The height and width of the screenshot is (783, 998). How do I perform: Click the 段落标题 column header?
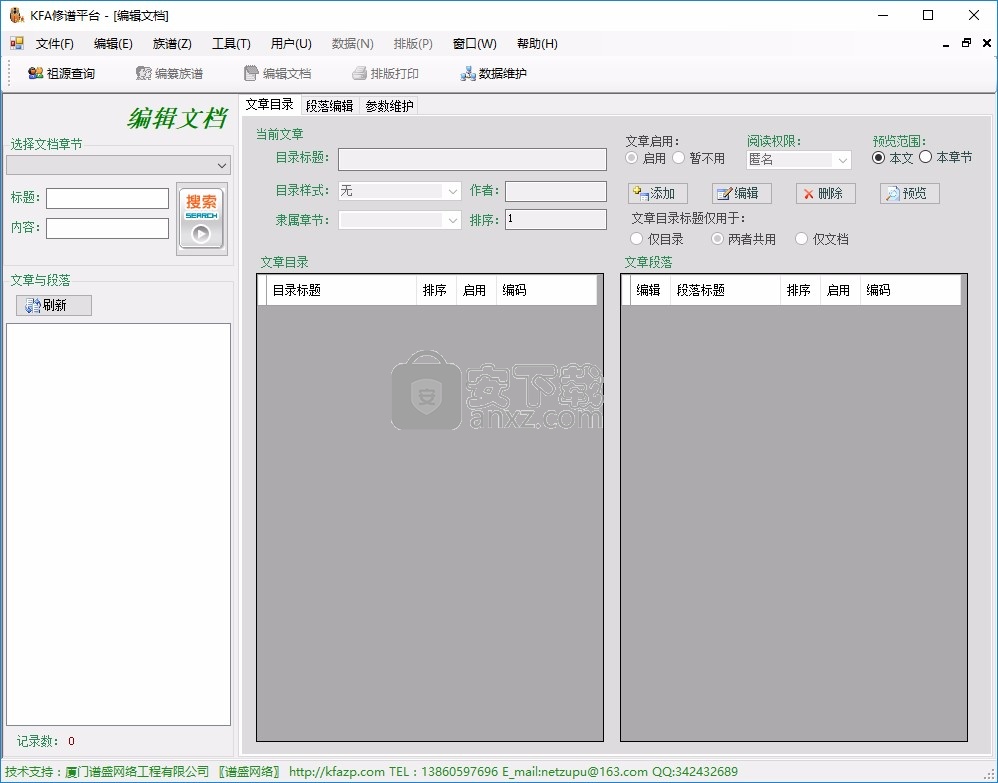[725, 290]
